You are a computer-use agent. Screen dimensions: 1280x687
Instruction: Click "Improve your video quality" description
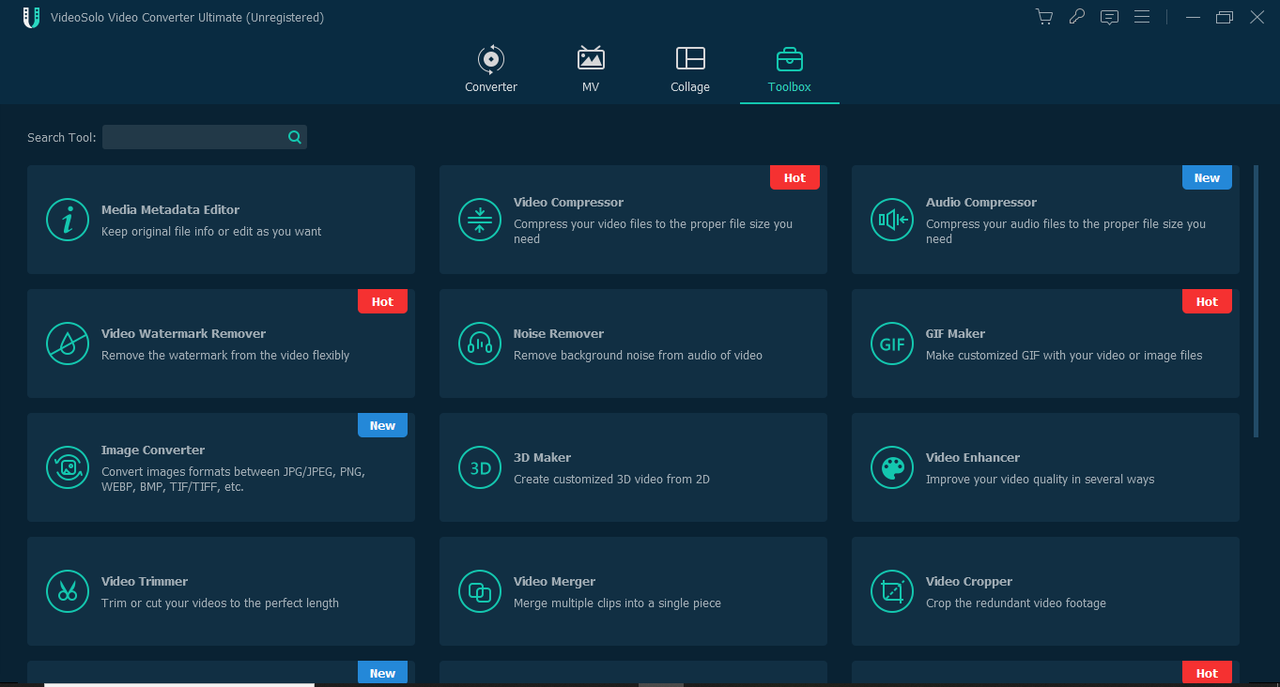(1040, 480)
